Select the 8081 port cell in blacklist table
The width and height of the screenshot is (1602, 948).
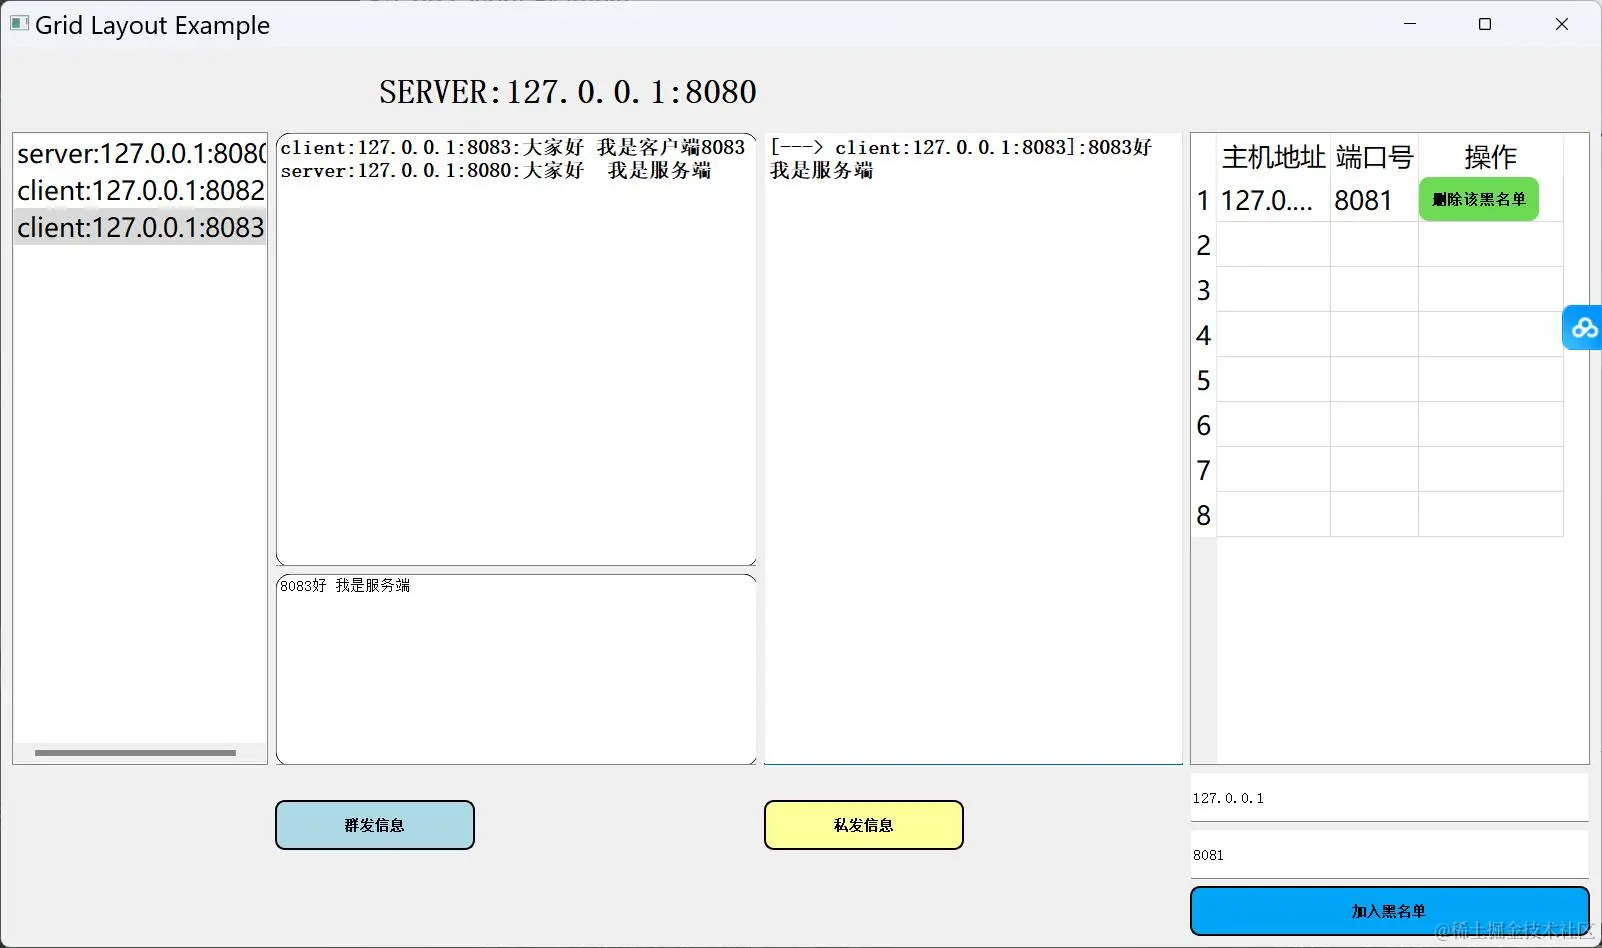pyautogui.click(x=1374, y=200)
